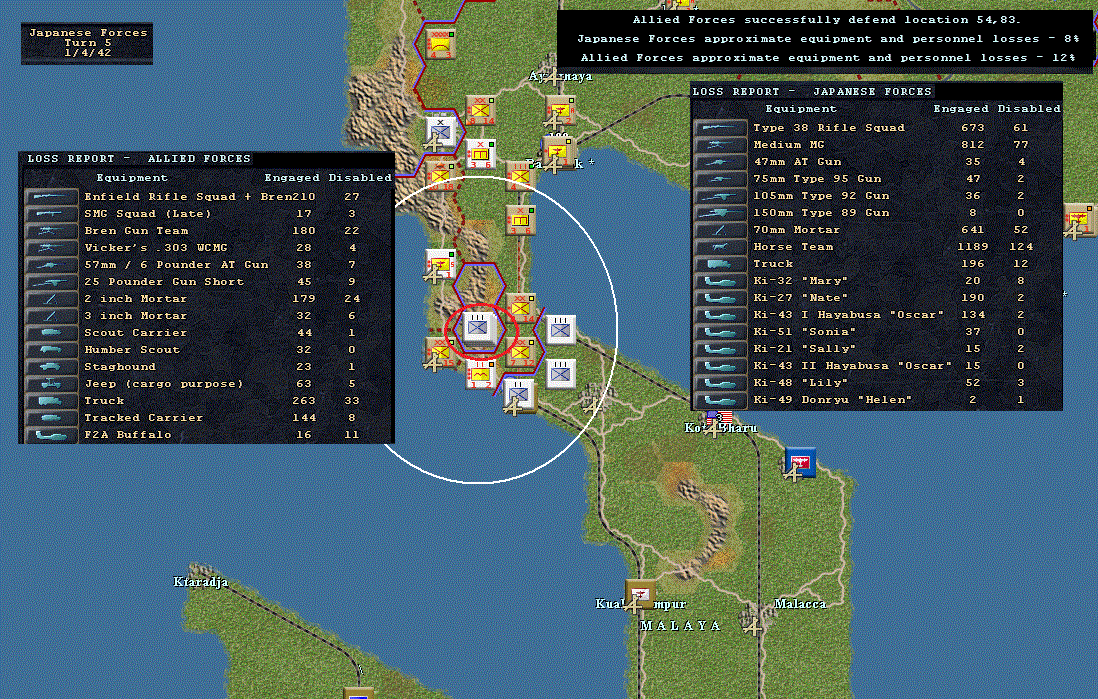Select the Japanese division counter marked 8 14
The height and width of the screenshot is (699, 1098).
point(480,111)
